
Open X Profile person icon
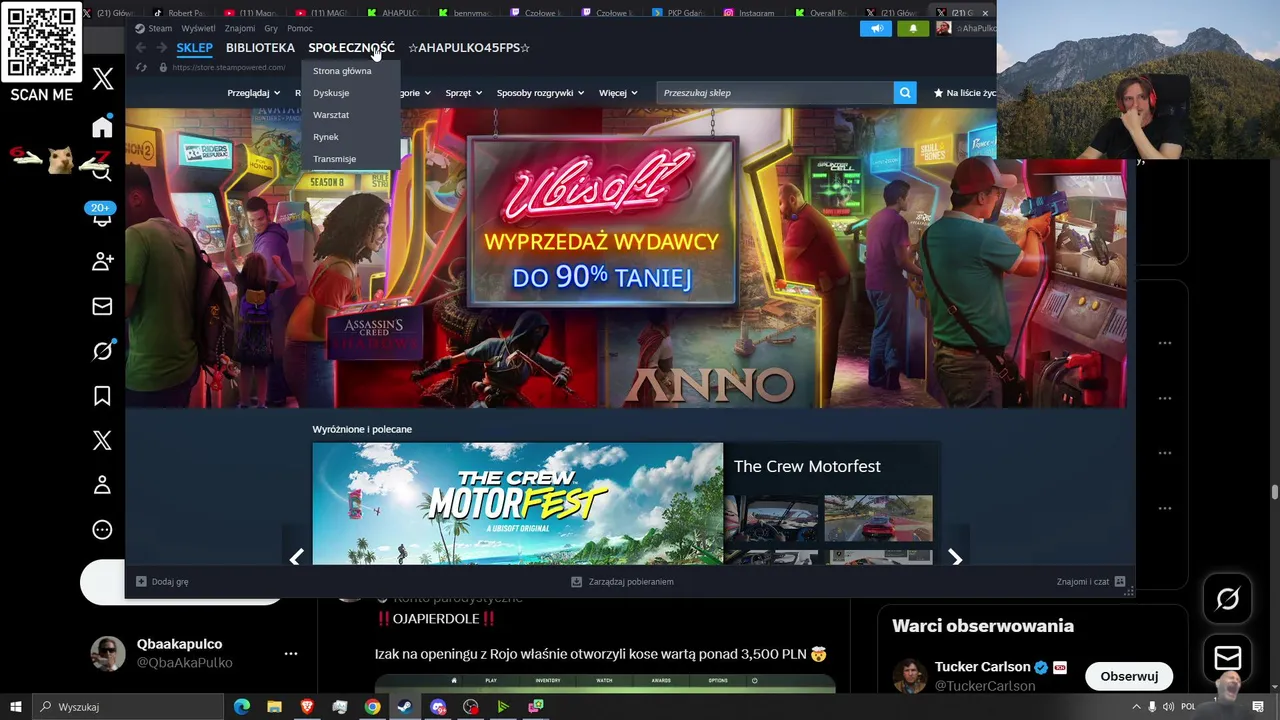tap(102, 485)
